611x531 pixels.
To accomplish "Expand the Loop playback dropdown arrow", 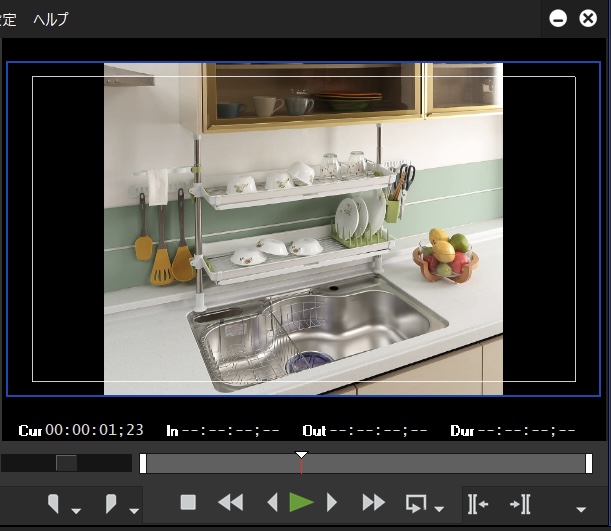I will pos(438,510).
